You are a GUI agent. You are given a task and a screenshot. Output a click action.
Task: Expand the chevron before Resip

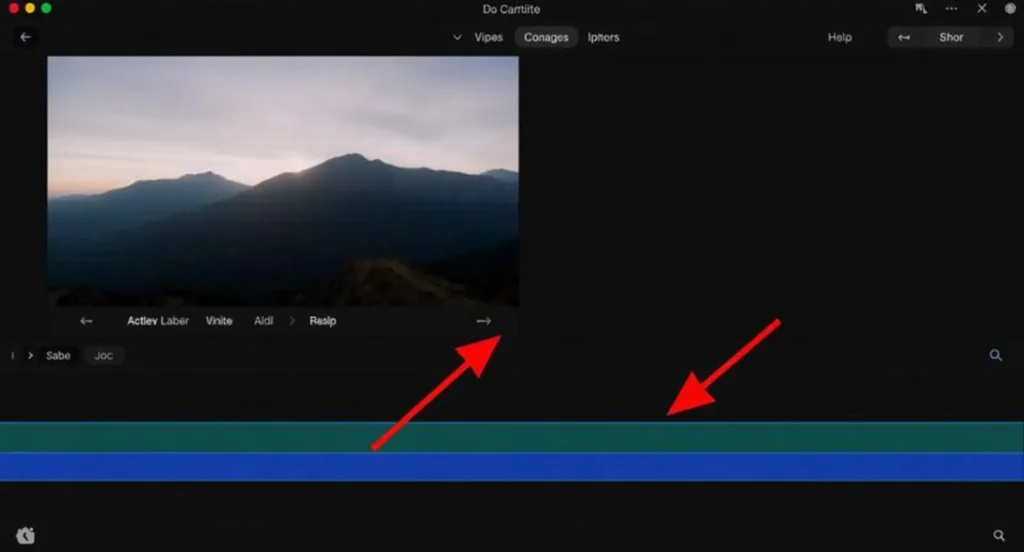tap(292, 321)
